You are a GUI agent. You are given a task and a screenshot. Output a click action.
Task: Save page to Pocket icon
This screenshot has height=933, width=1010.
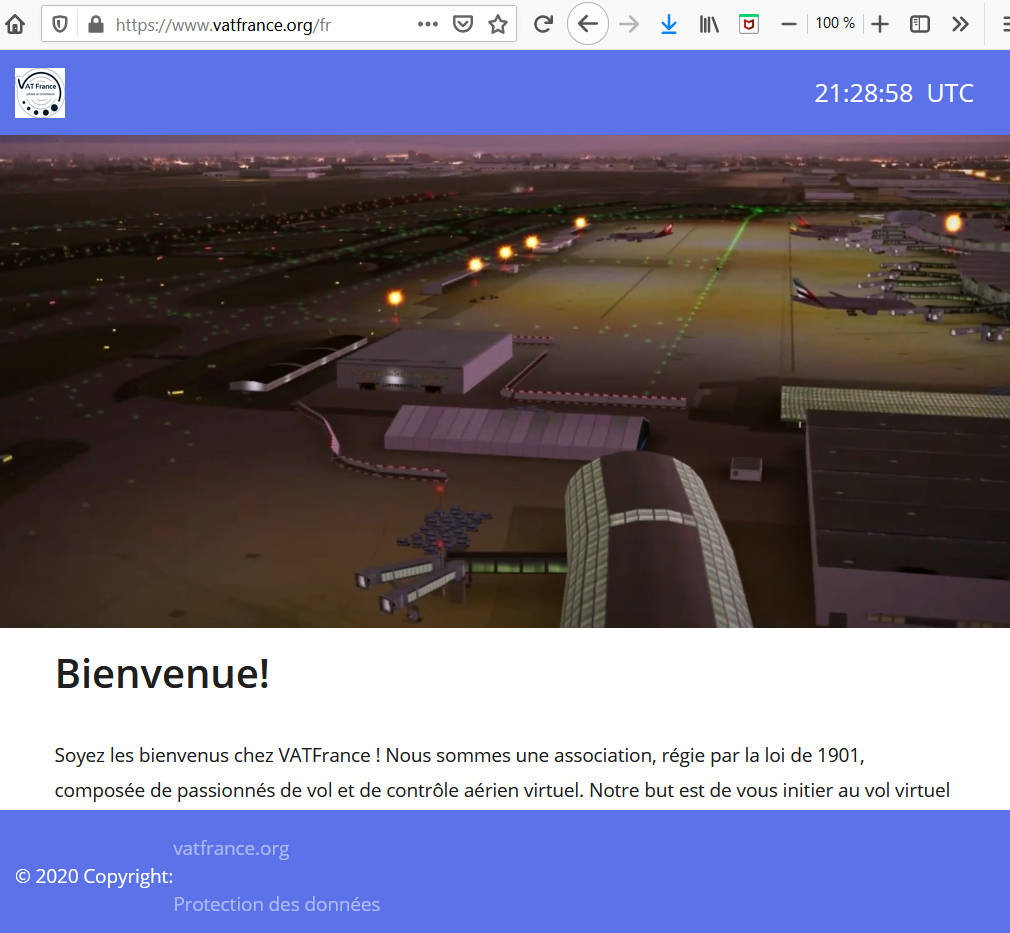[x=462, y=24]
